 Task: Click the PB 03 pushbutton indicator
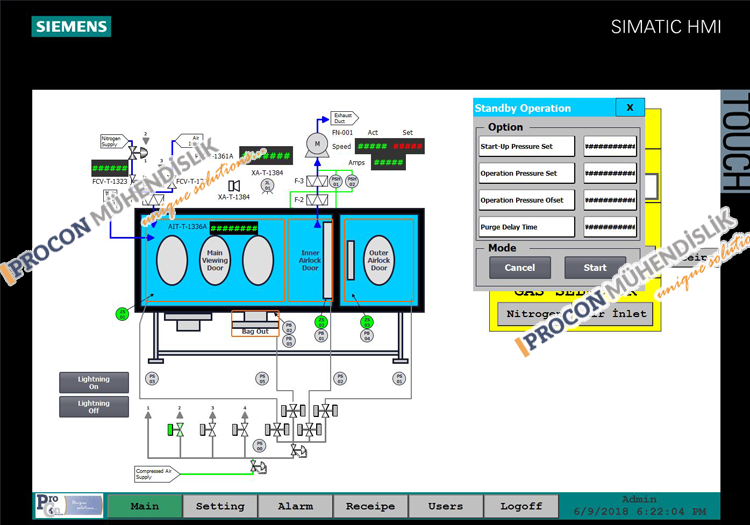(x=289, y=341)
